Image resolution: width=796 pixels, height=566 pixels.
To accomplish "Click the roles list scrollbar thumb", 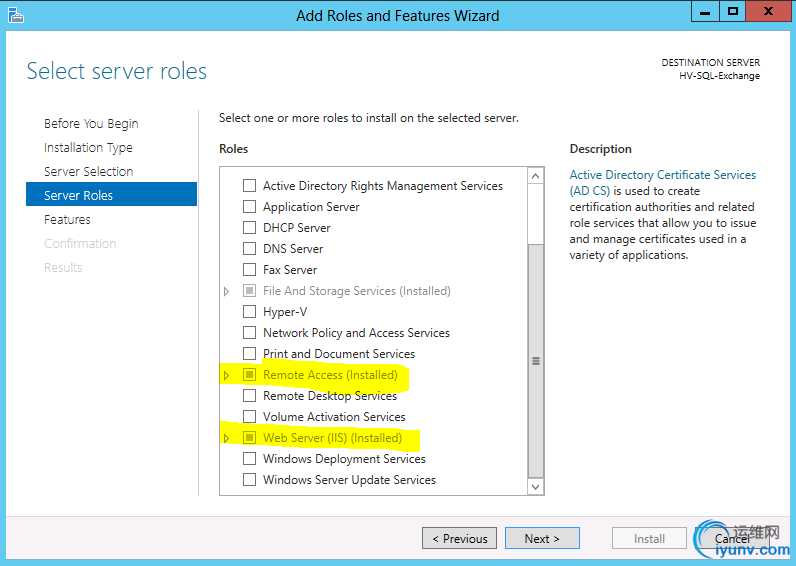I will 536,360.
